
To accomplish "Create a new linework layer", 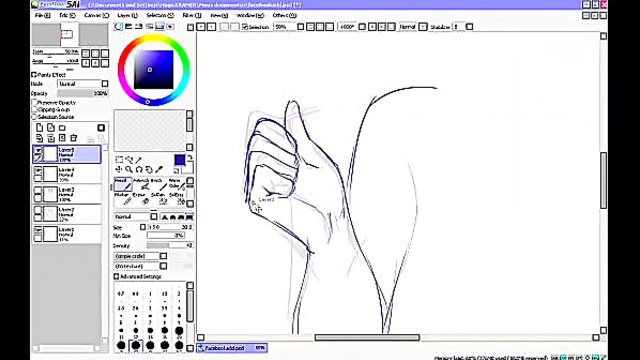I will tap(51, 128).
